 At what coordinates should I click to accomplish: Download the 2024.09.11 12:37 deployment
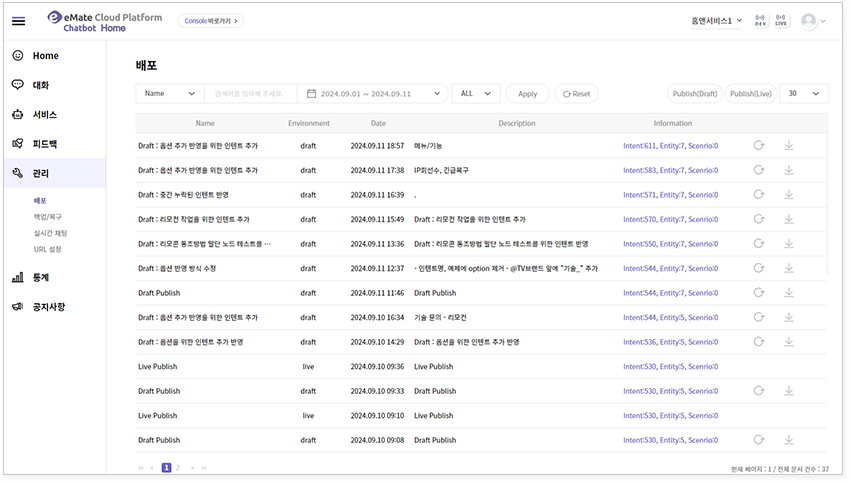789,268
